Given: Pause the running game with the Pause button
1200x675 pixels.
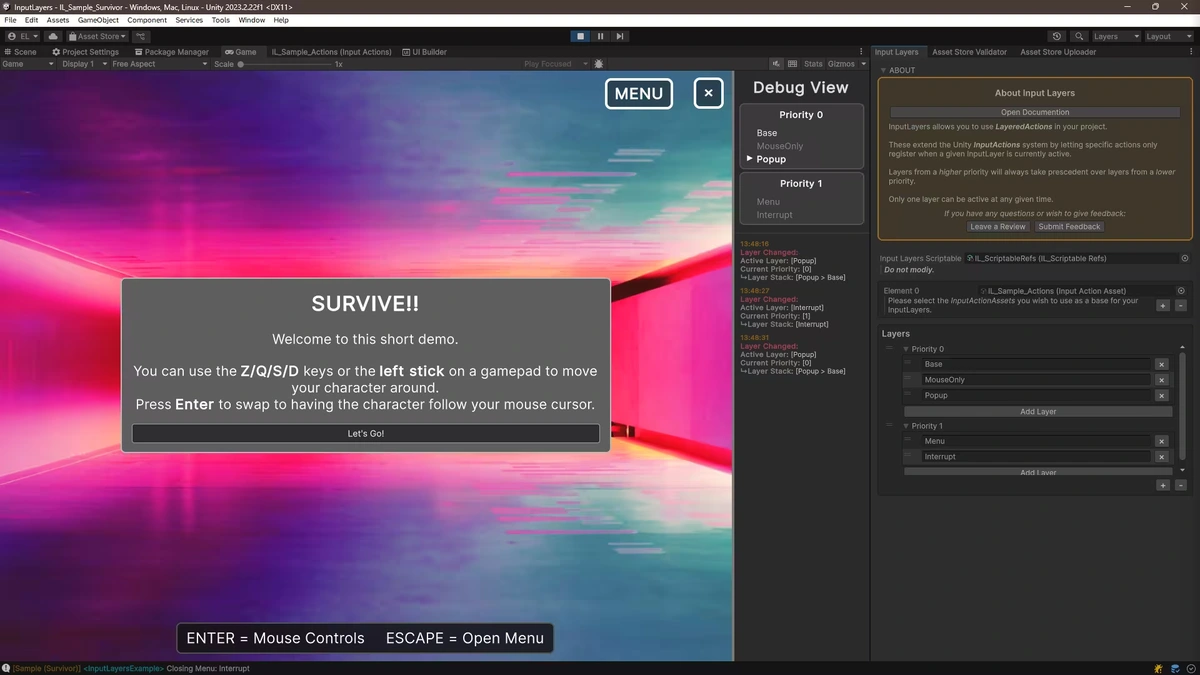Looking at the screenshot, I should click(600, 36).
